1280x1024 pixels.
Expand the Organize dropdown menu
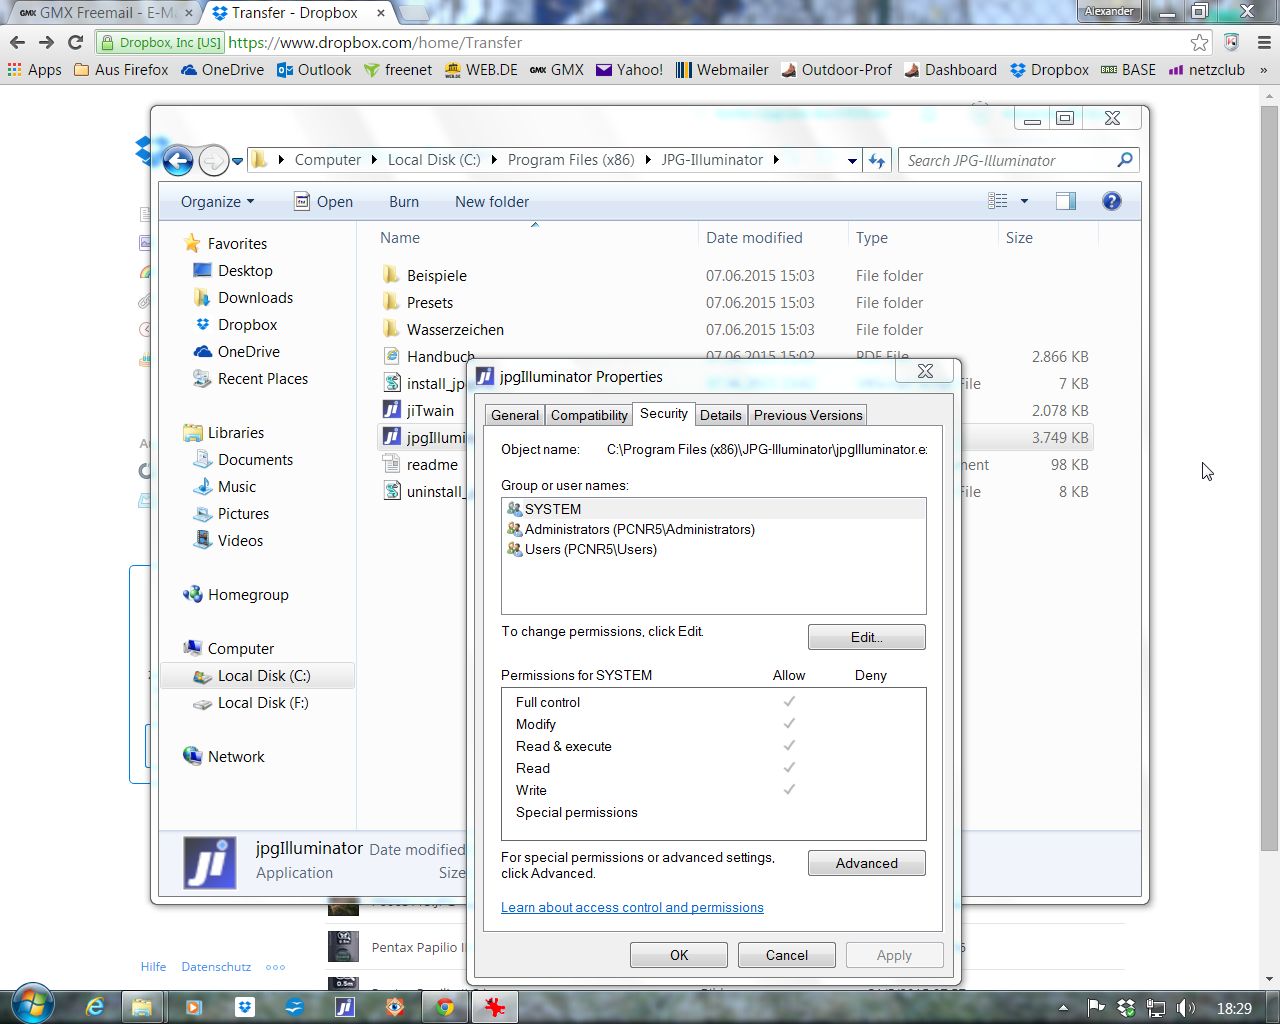(x=217, y=201)
